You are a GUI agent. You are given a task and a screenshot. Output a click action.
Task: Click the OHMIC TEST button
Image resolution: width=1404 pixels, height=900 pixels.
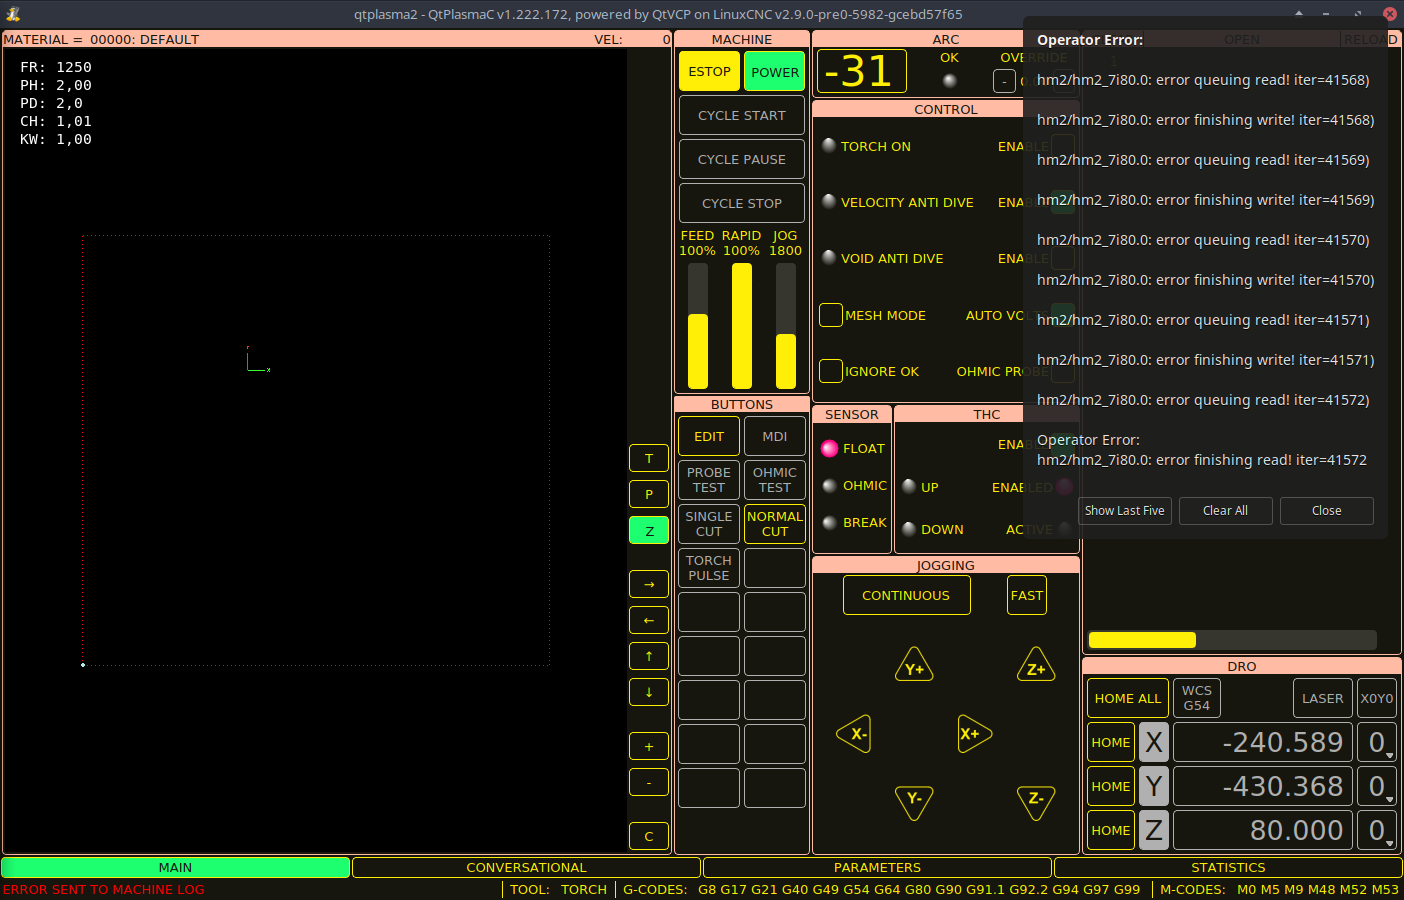[775, 480]
